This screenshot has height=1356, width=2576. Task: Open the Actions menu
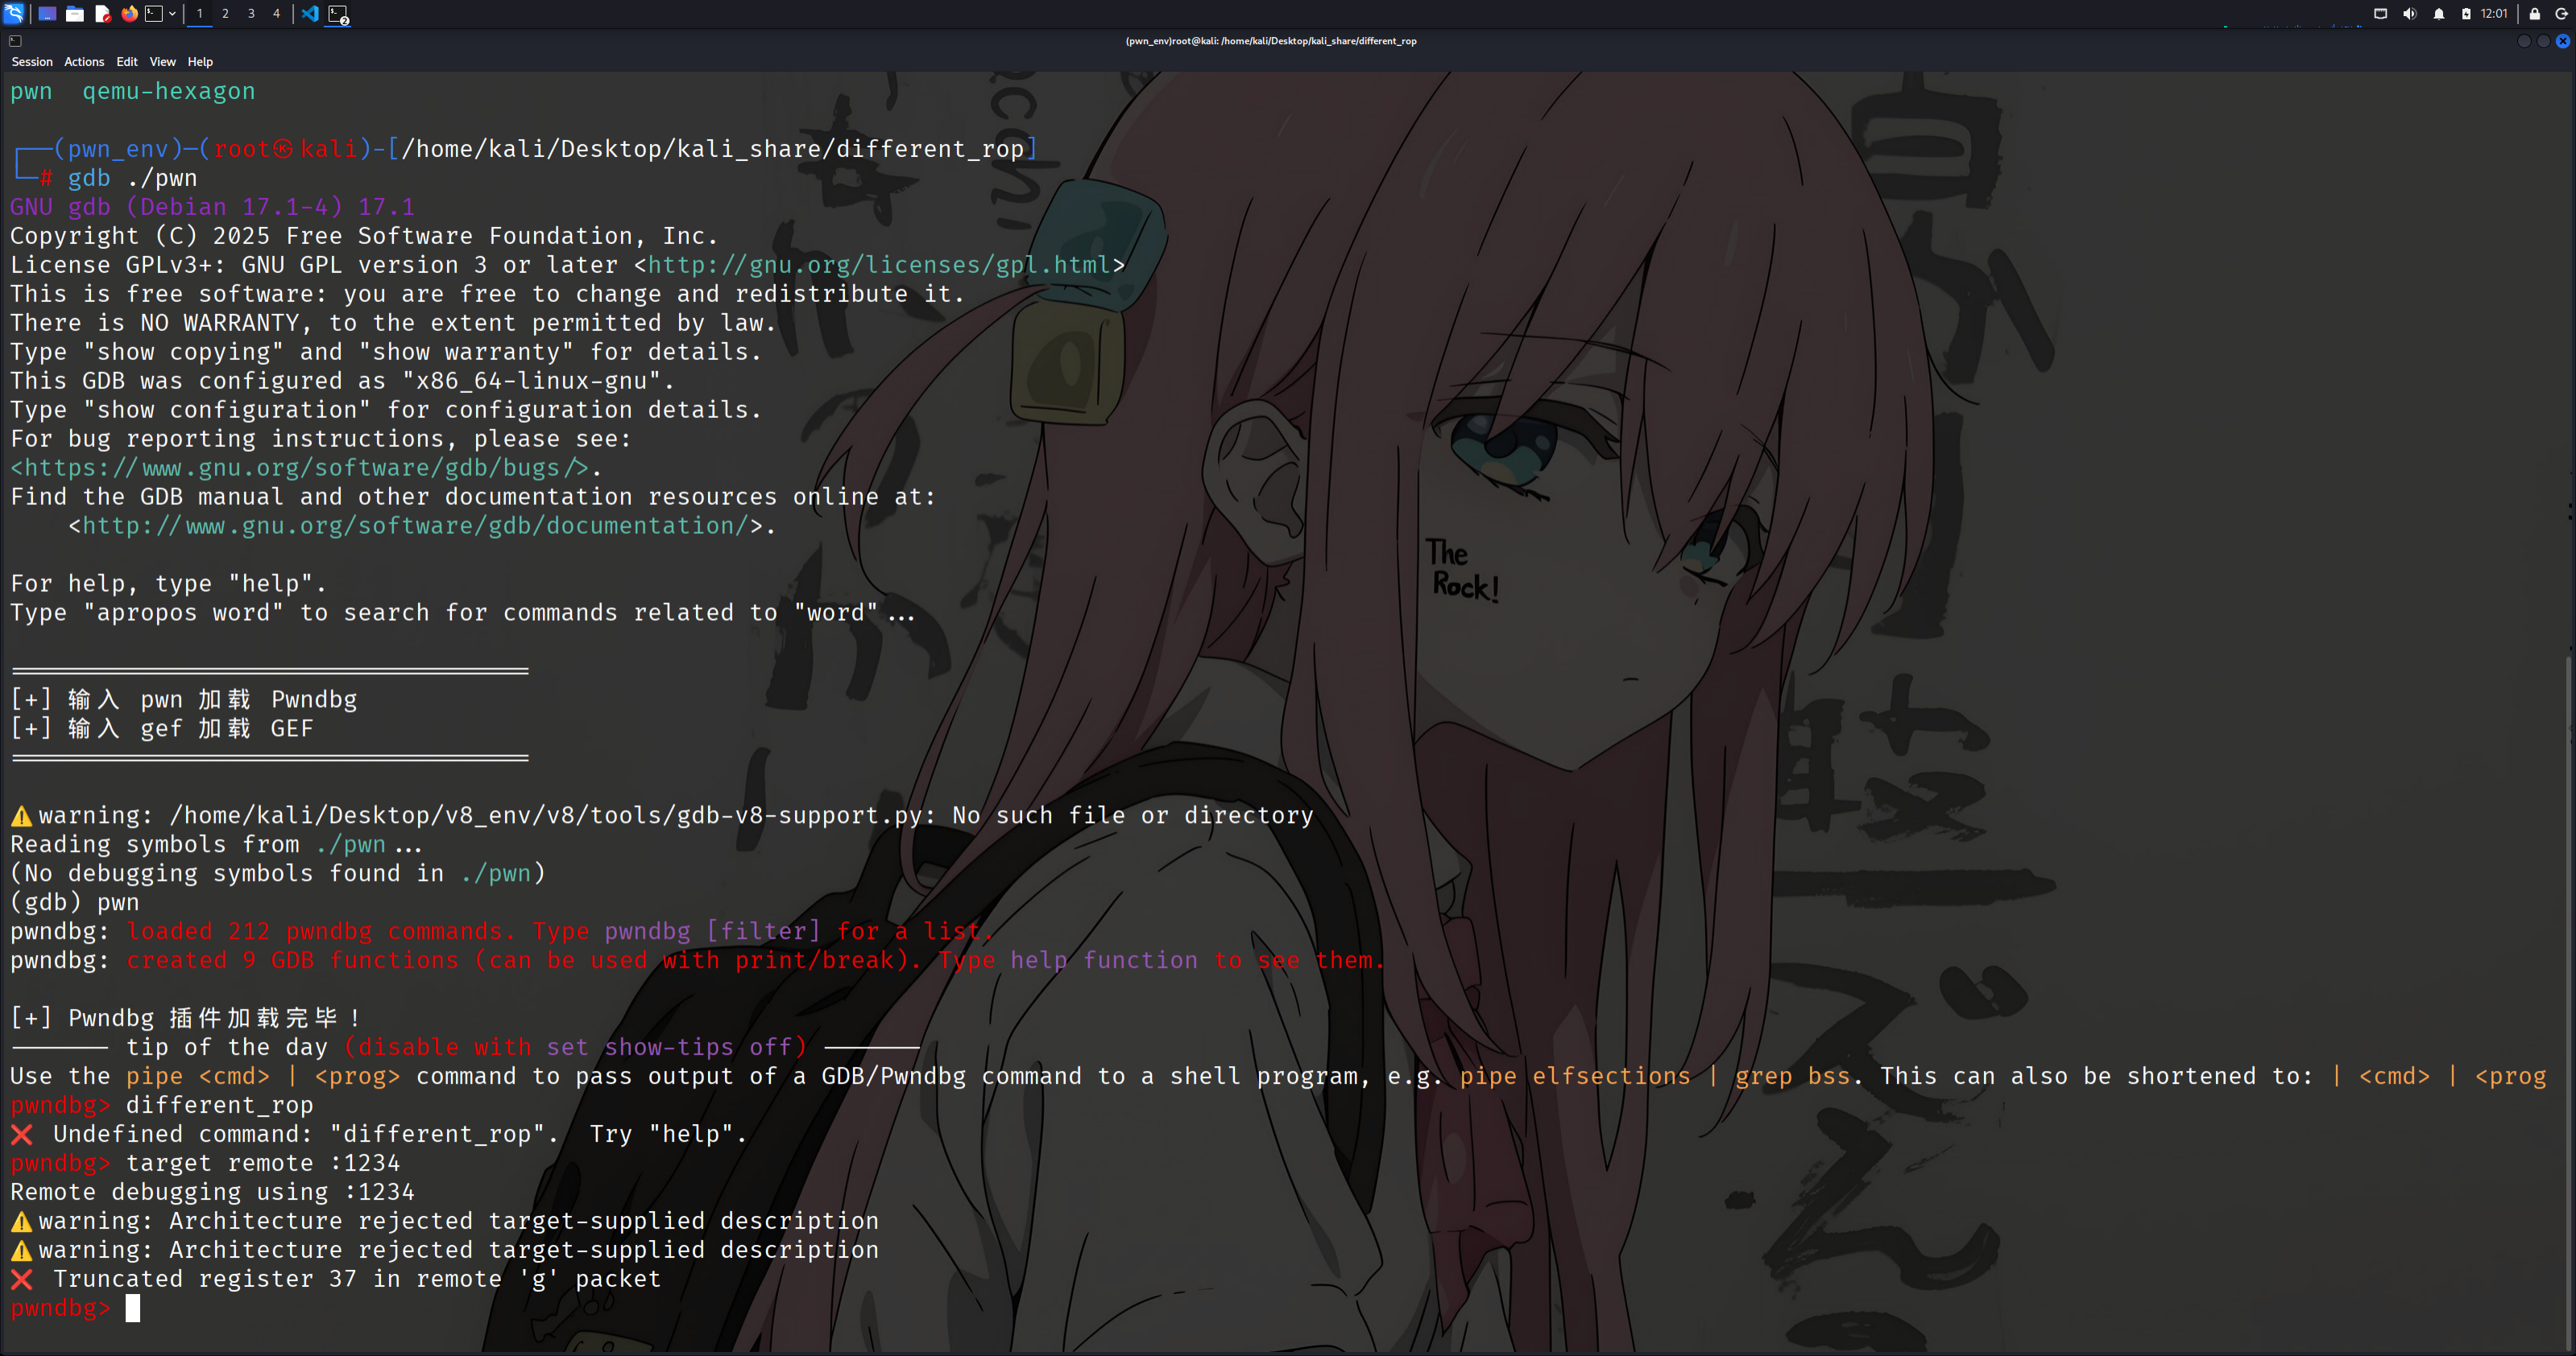pyautogui.click(x=84, y=62)
